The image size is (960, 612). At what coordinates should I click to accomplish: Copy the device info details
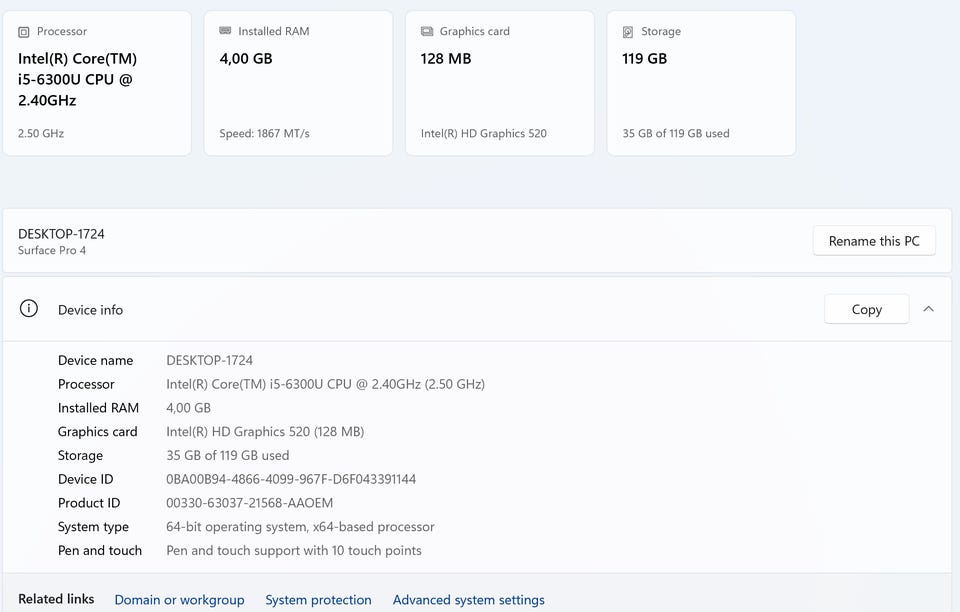point(866,309)
